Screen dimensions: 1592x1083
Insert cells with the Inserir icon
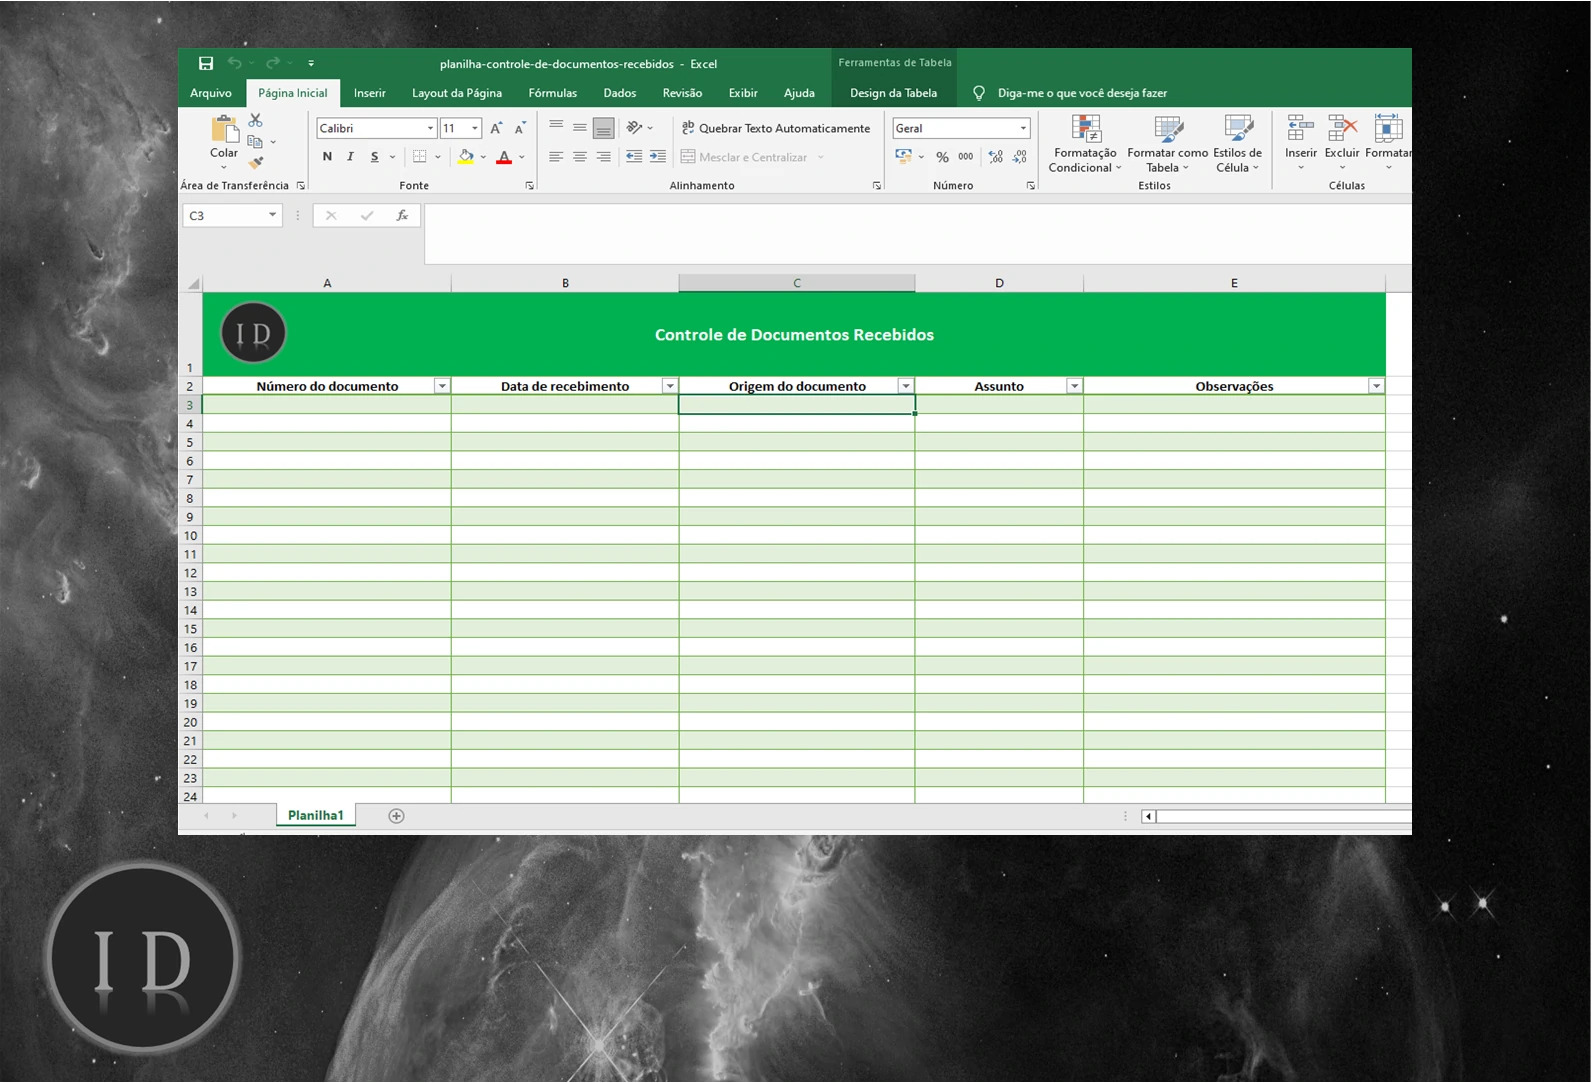point(1300,128)
